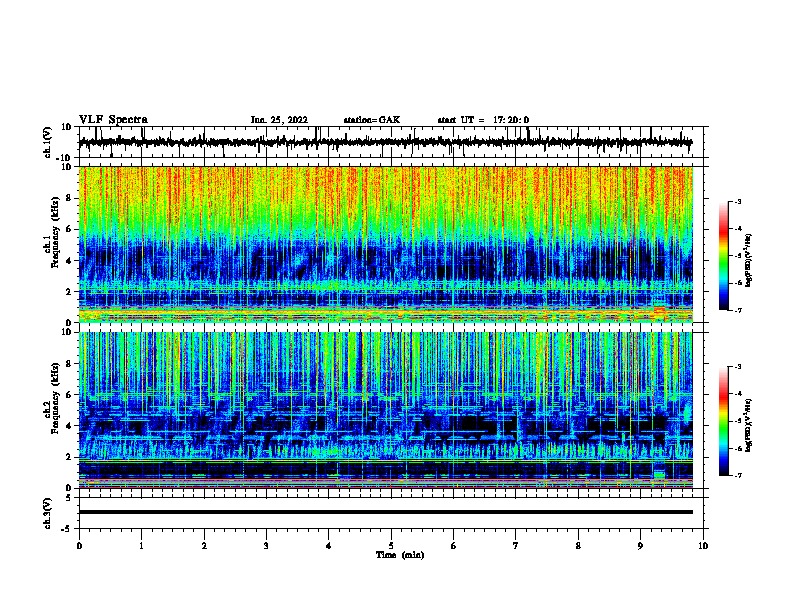Click the "-5" tick on ch.3(V) axis
This screenshot has width=792, height=612.
[67, 528]
